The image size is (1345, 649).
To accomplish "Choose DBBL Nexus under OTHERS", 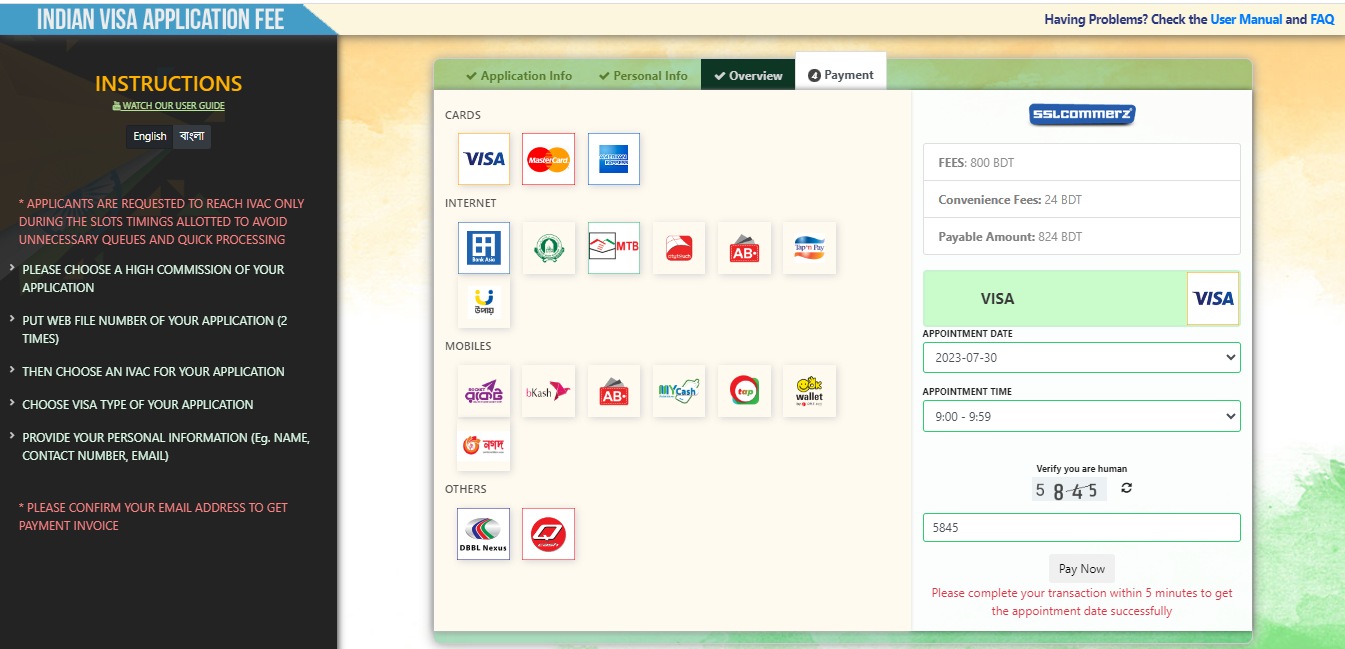I will pos(484,534).
